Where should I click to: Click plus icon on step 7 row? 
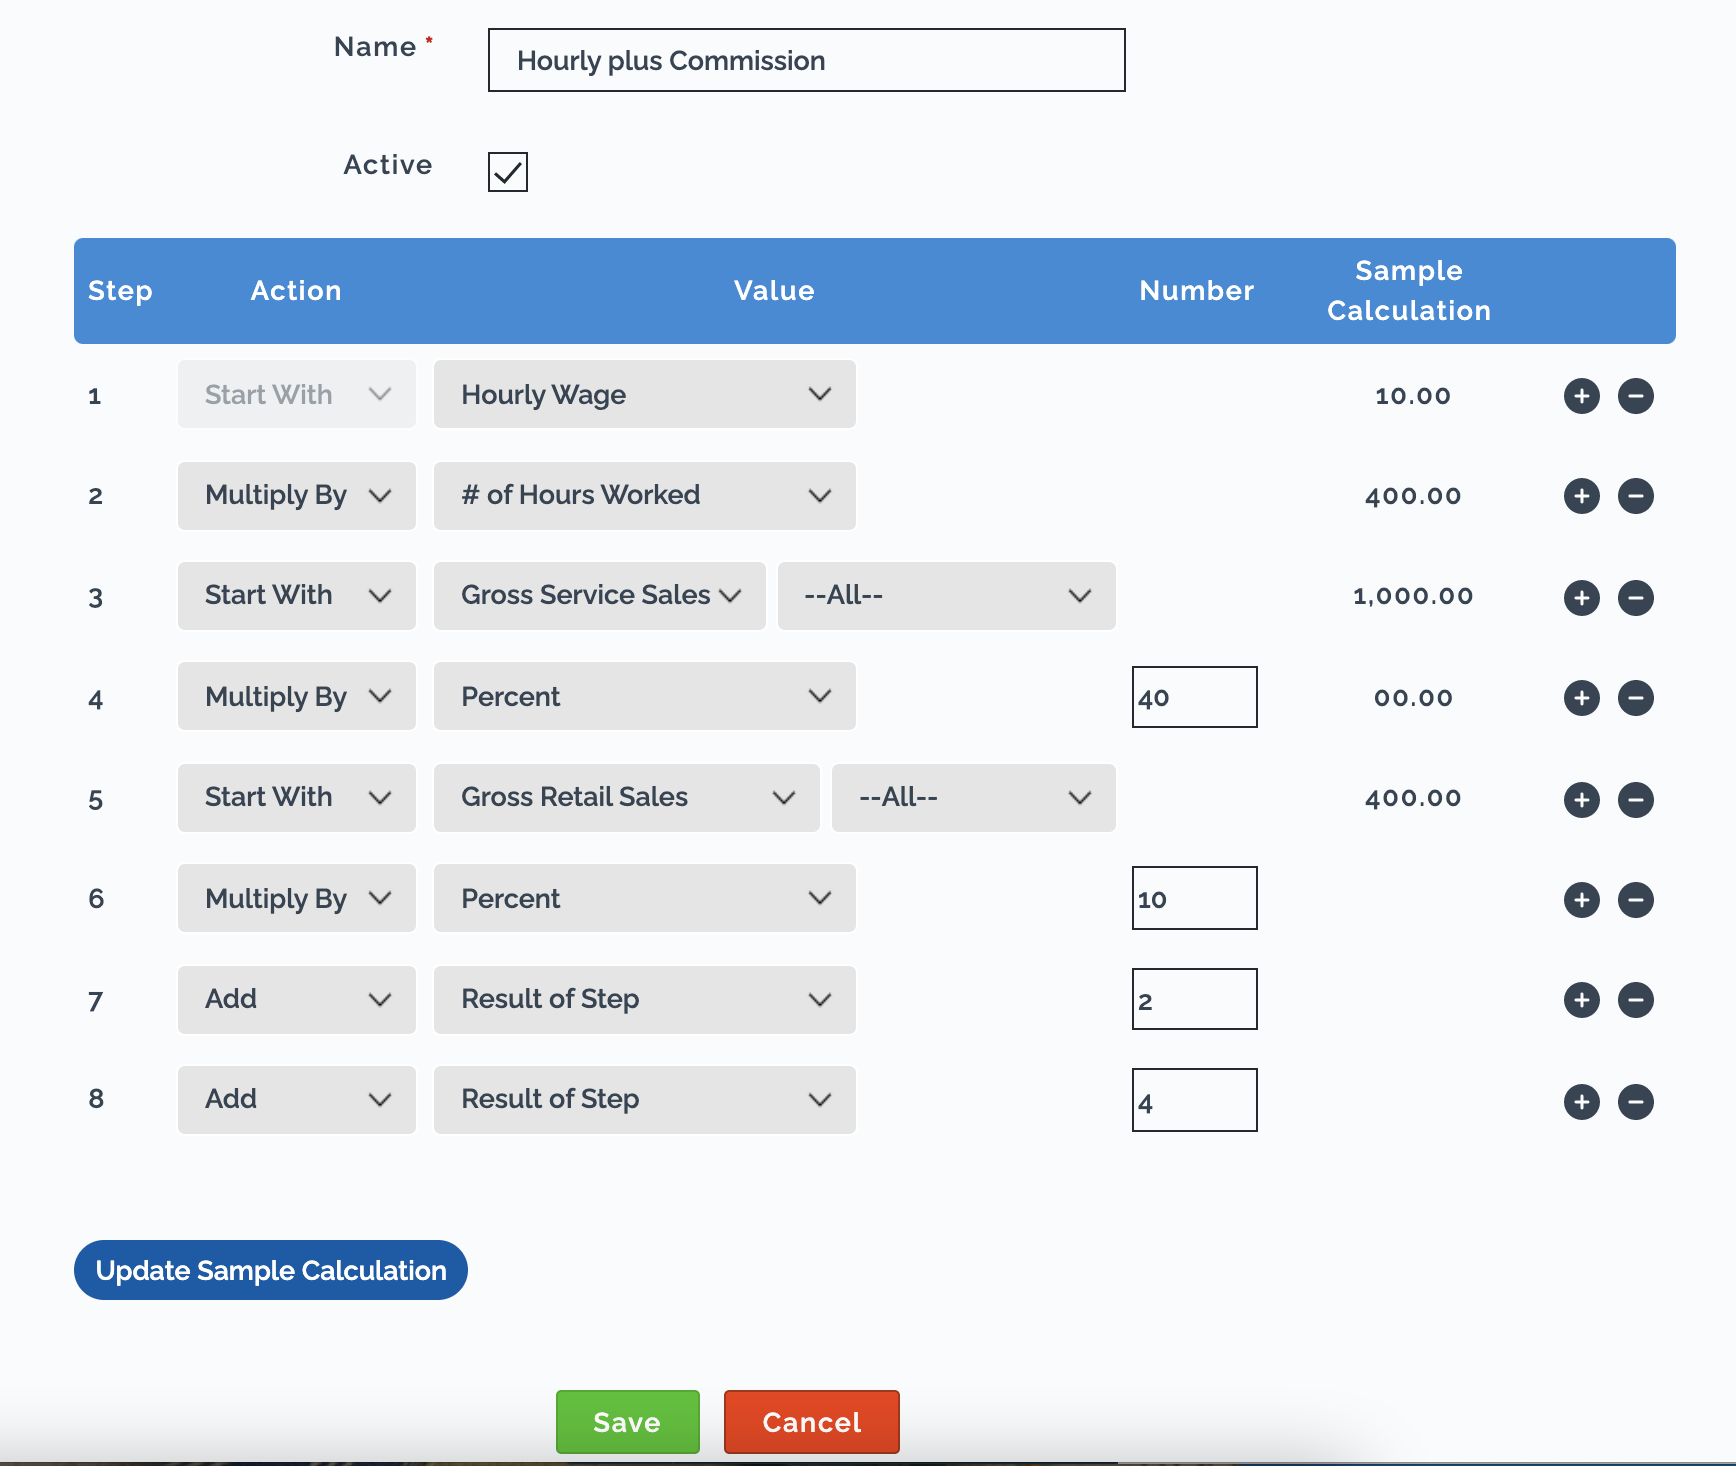(1581, 1000)
